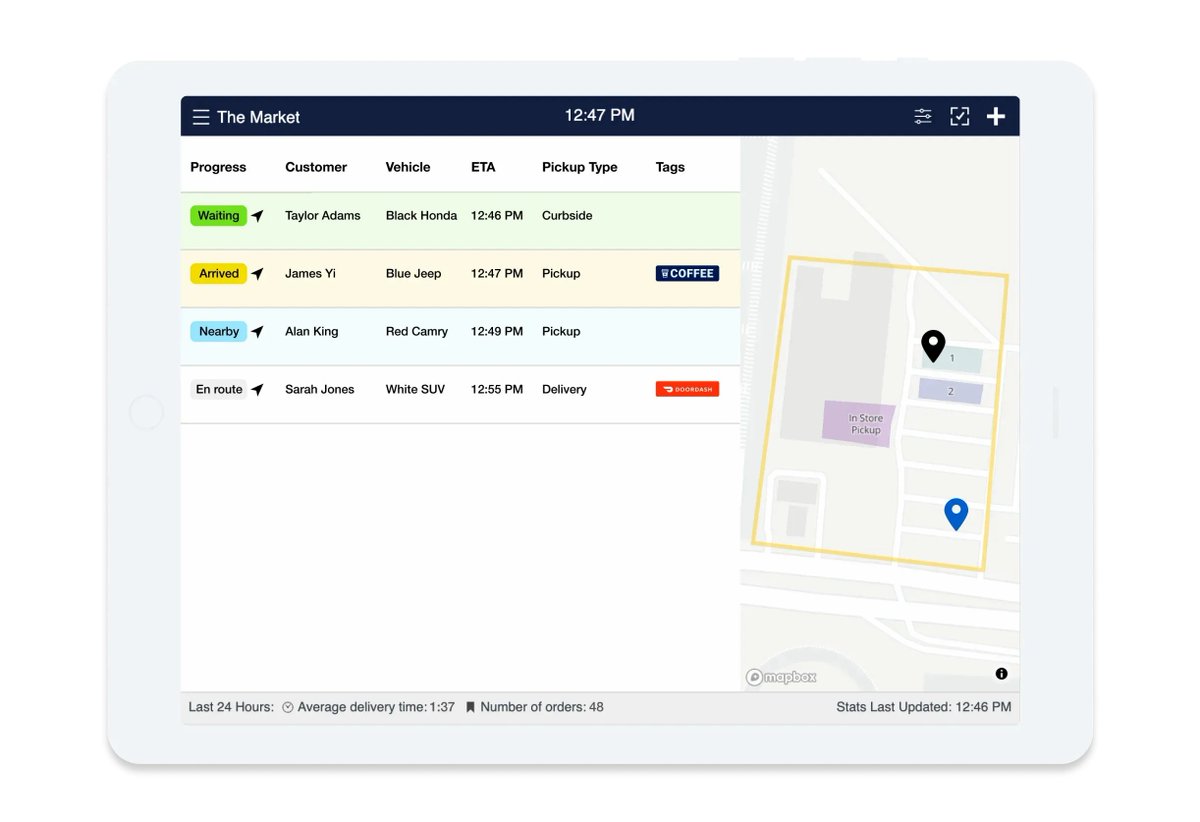Image resolution: width=1200 pixels, height=822 pixels.
Task: Add a new order with plus icon
Action: coord(996,117)
